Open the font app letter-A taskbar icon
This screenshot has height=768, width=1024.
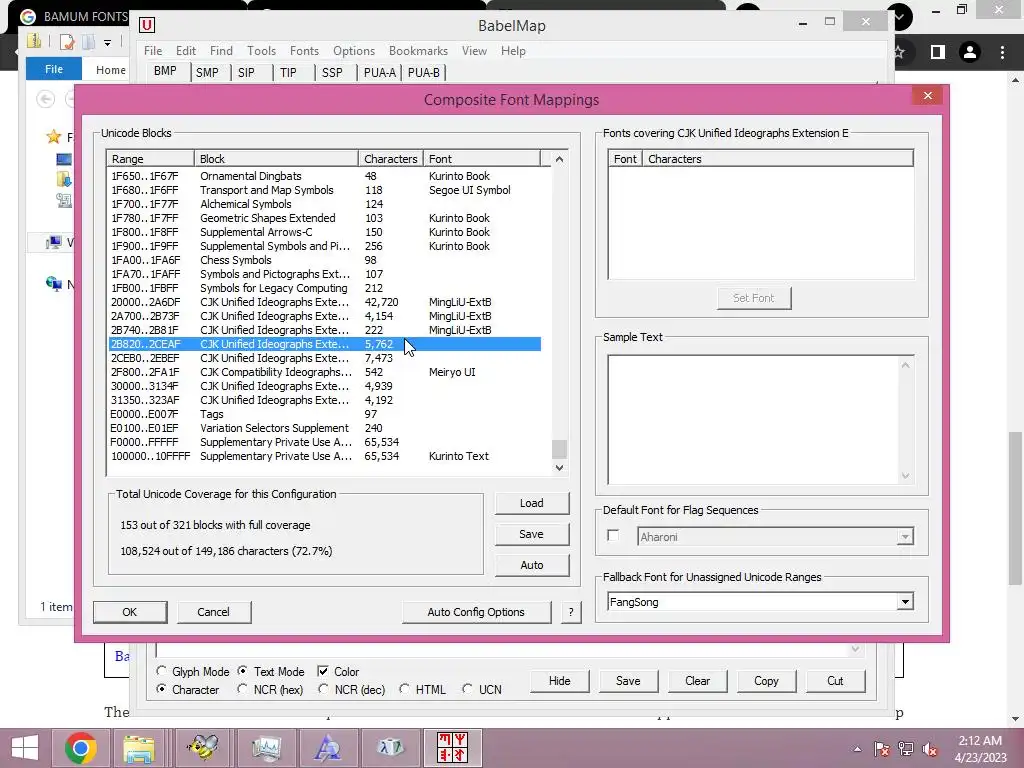click(x=328, y=748)
